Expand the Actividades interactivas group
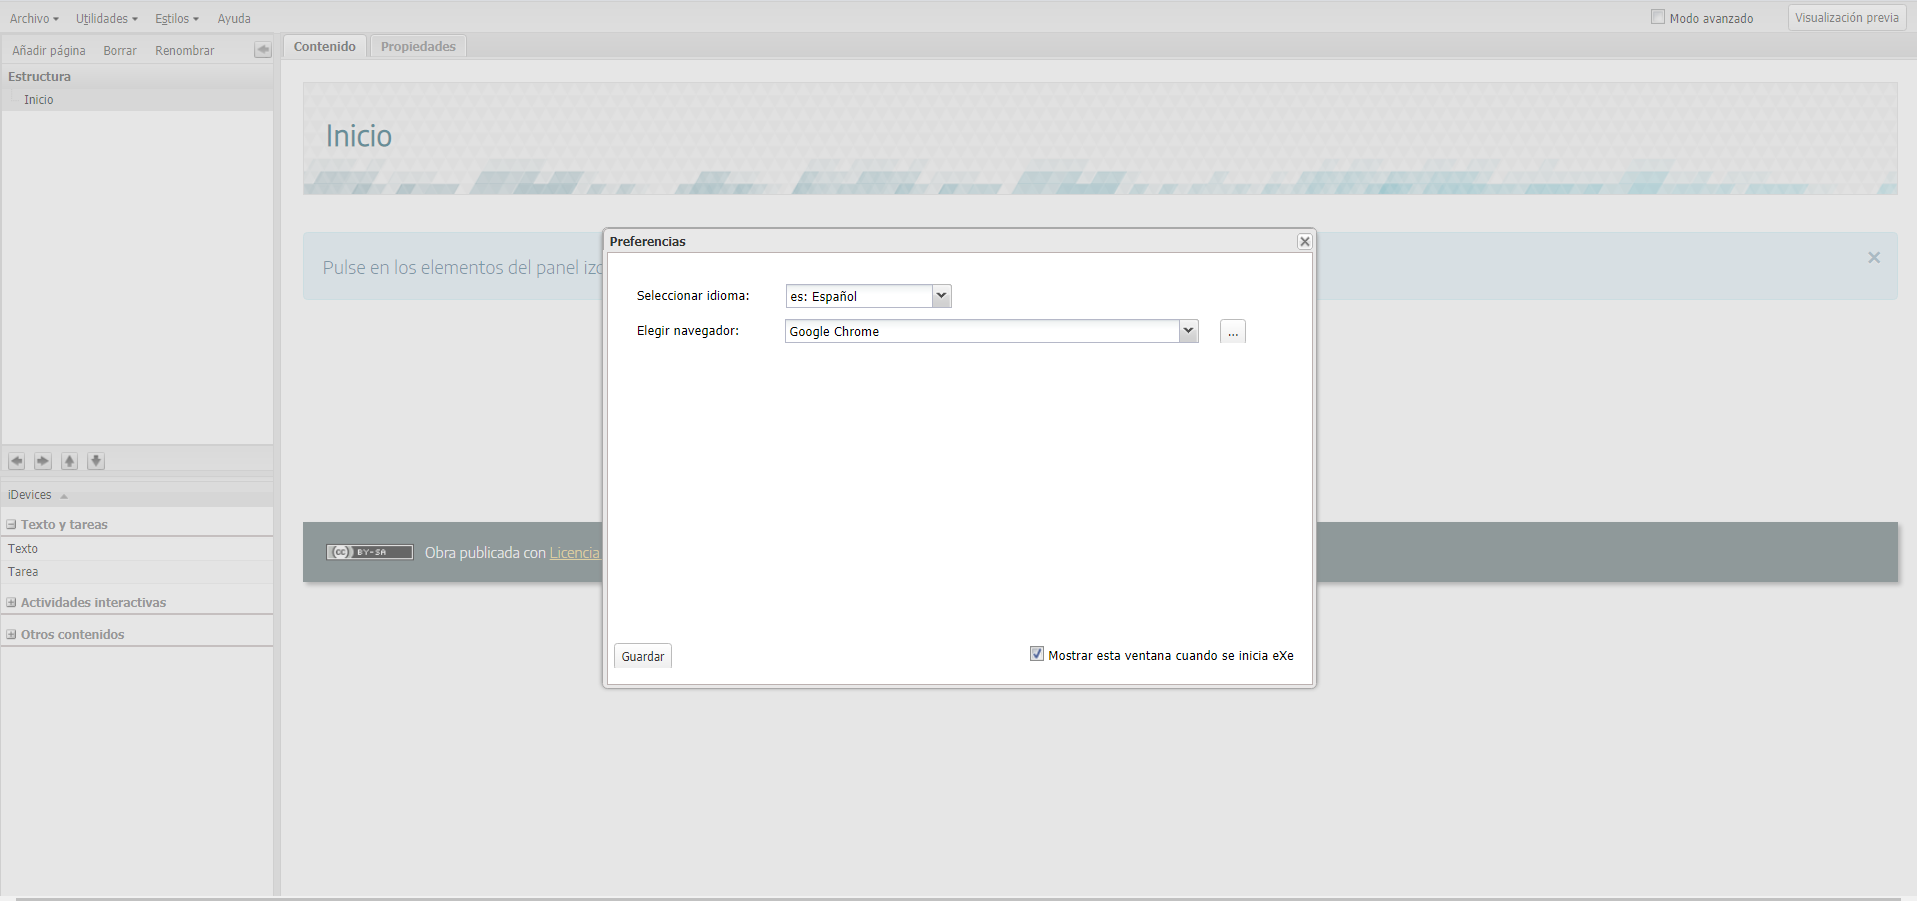This screenshot has width=1917, height=901. [x=12, y=603]
